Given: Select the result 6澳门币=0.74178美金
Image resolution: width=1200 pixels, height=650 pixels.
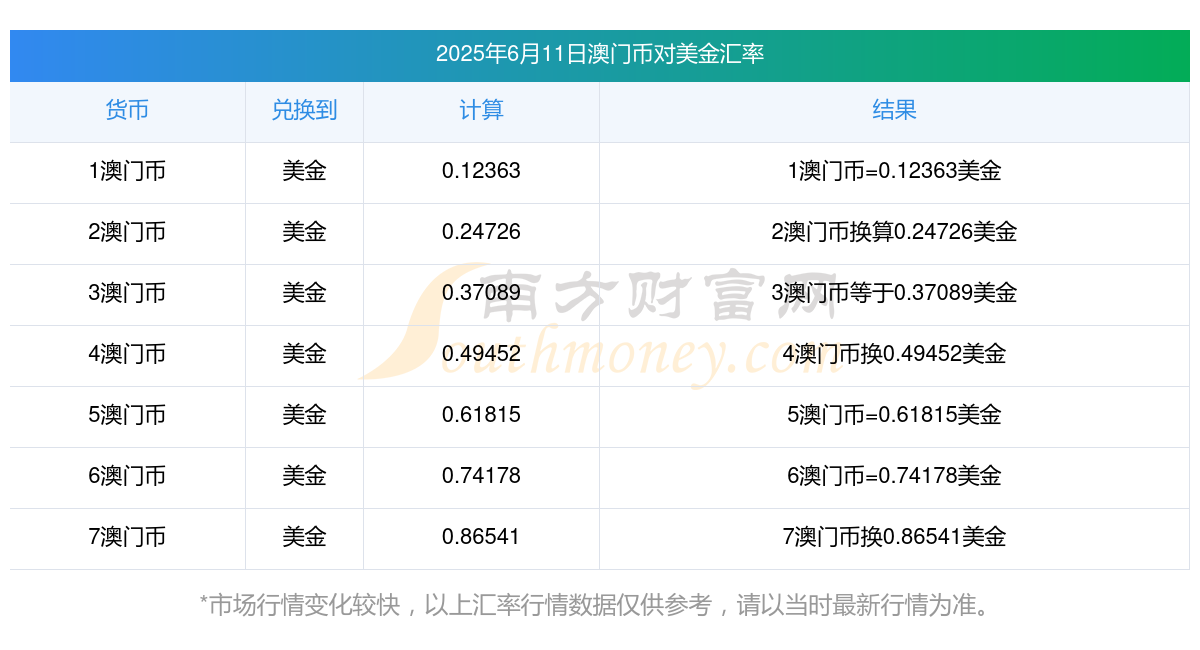Looking at the screenshot, I should (x=894, y=476).
